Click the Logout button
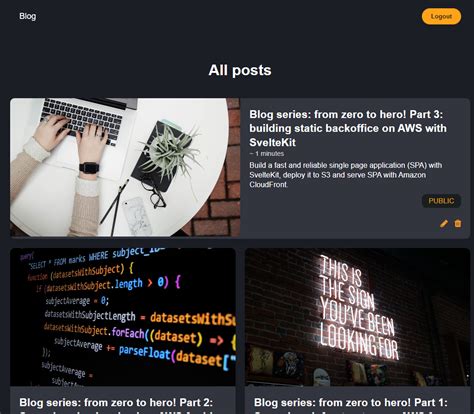Image resolution: width=474 pixels, height=414 pixels. (x=441, y=16)
